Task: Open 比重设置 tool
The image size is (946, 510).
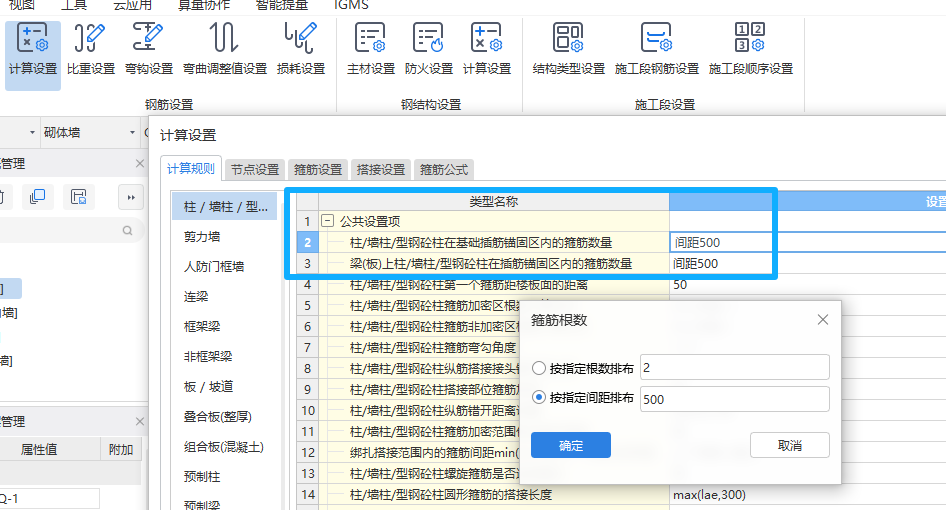Action: click(x=90, y=51)
